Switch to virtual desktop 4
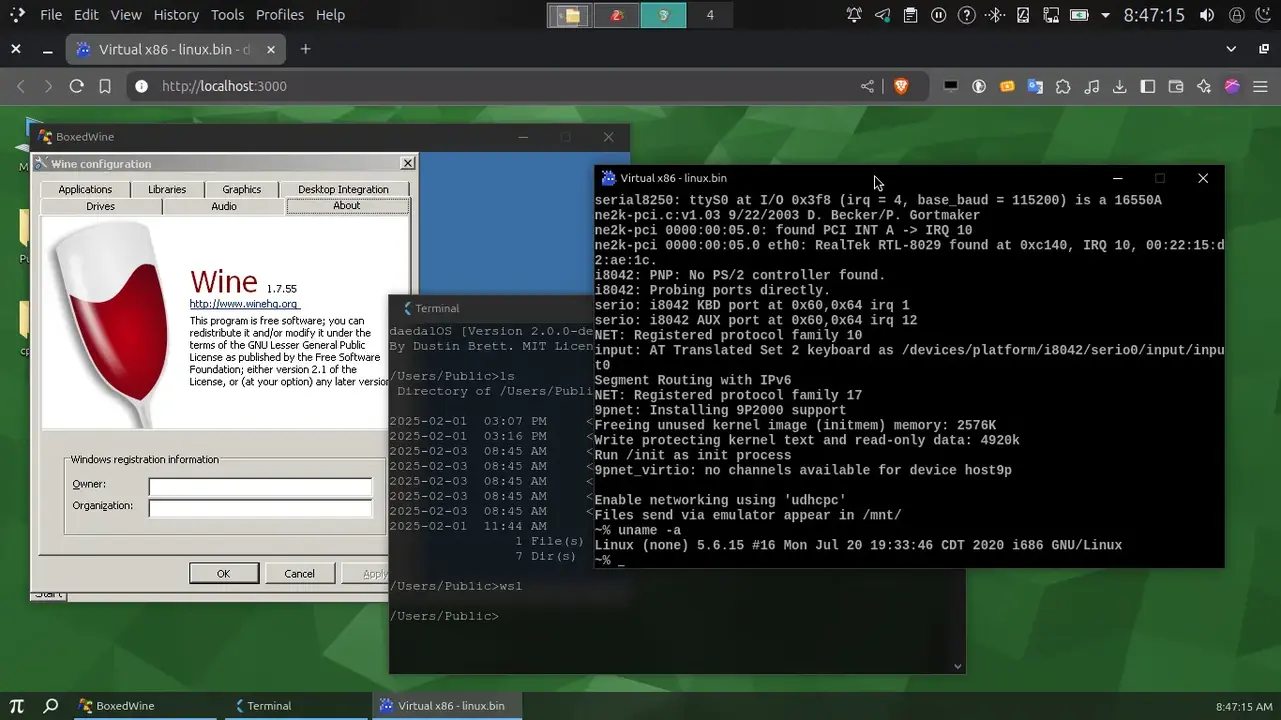This screenshot has width=1281, height=720. pyautogui.click(x=710, y=15)
